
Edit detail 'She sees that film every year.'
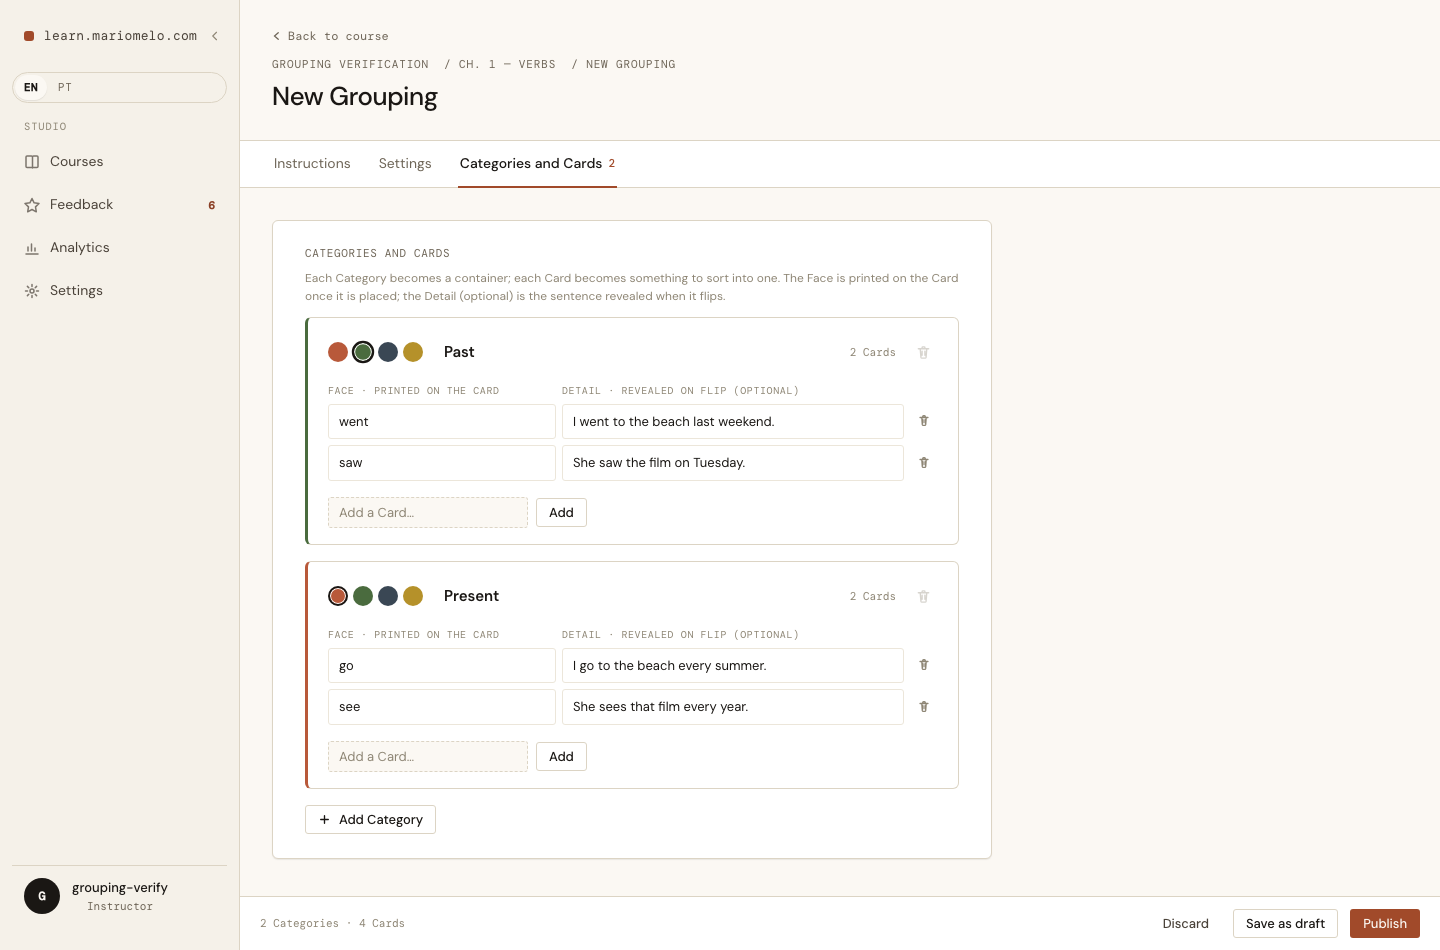point(733,707)
